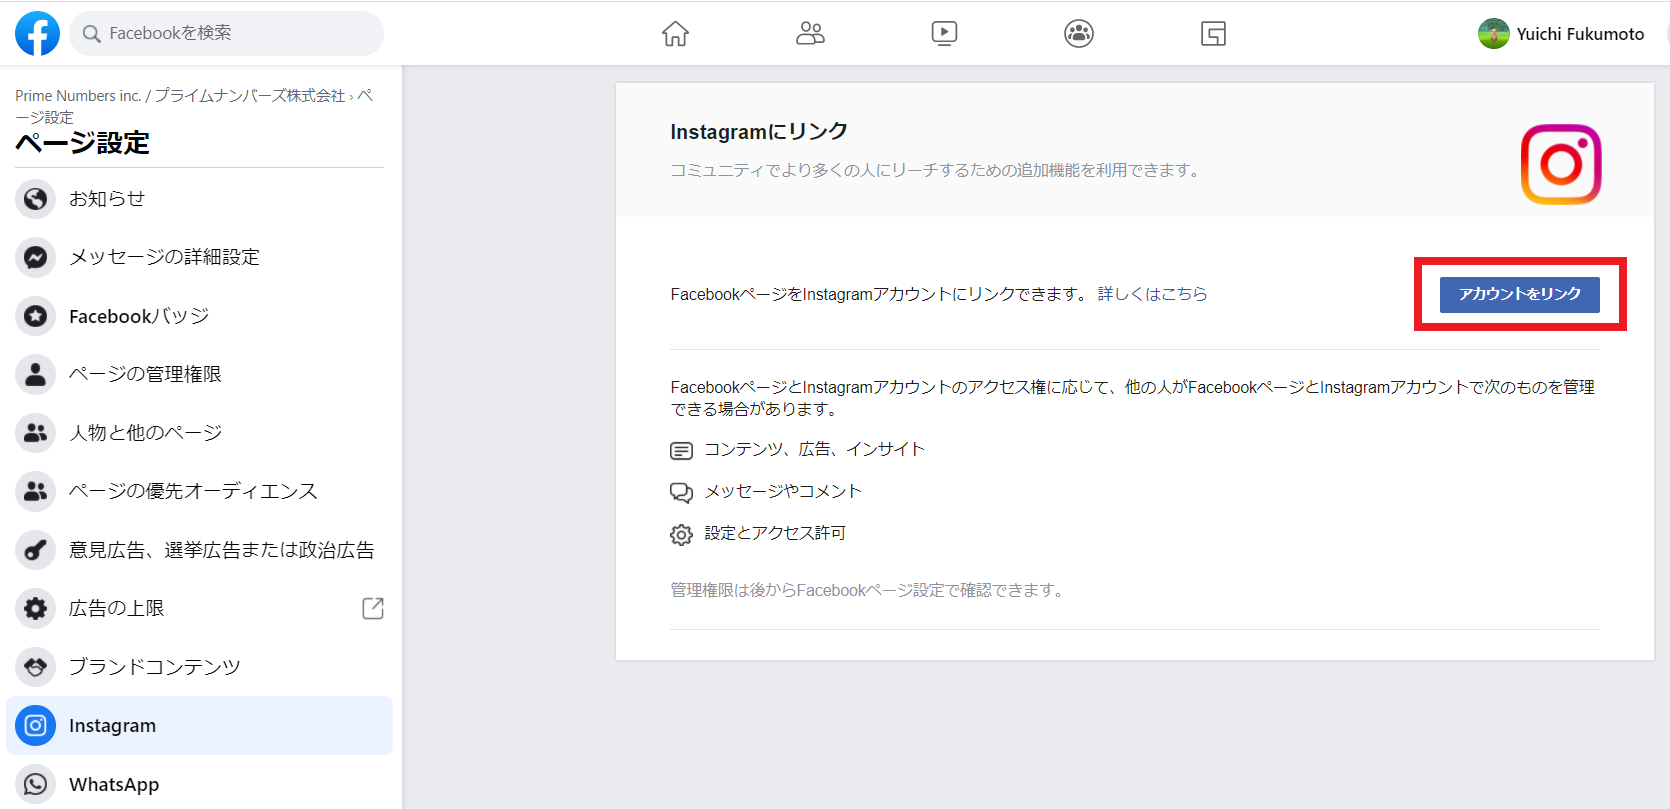The image size is (1670, 809).
Task: Go to the Home icon tab
Action: (x=675, y=34)
